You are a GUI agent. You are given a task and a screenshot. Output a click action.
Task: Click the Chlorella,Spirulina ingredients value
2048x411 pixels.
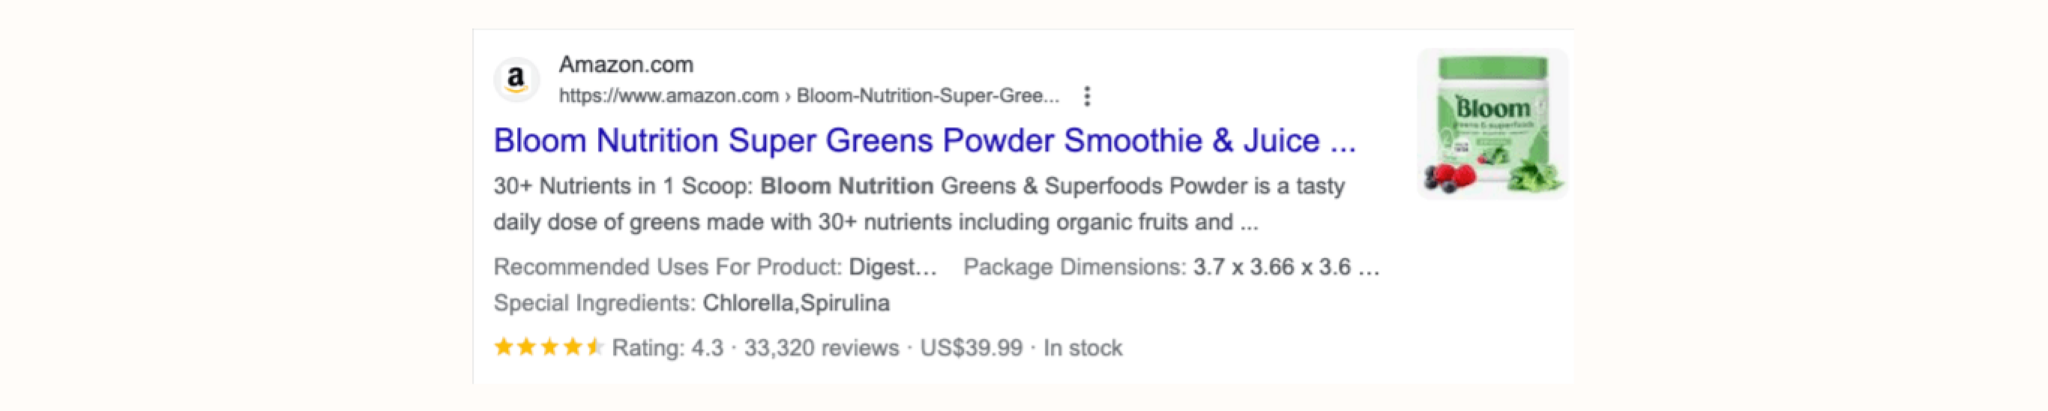click(x=796, y=303)
